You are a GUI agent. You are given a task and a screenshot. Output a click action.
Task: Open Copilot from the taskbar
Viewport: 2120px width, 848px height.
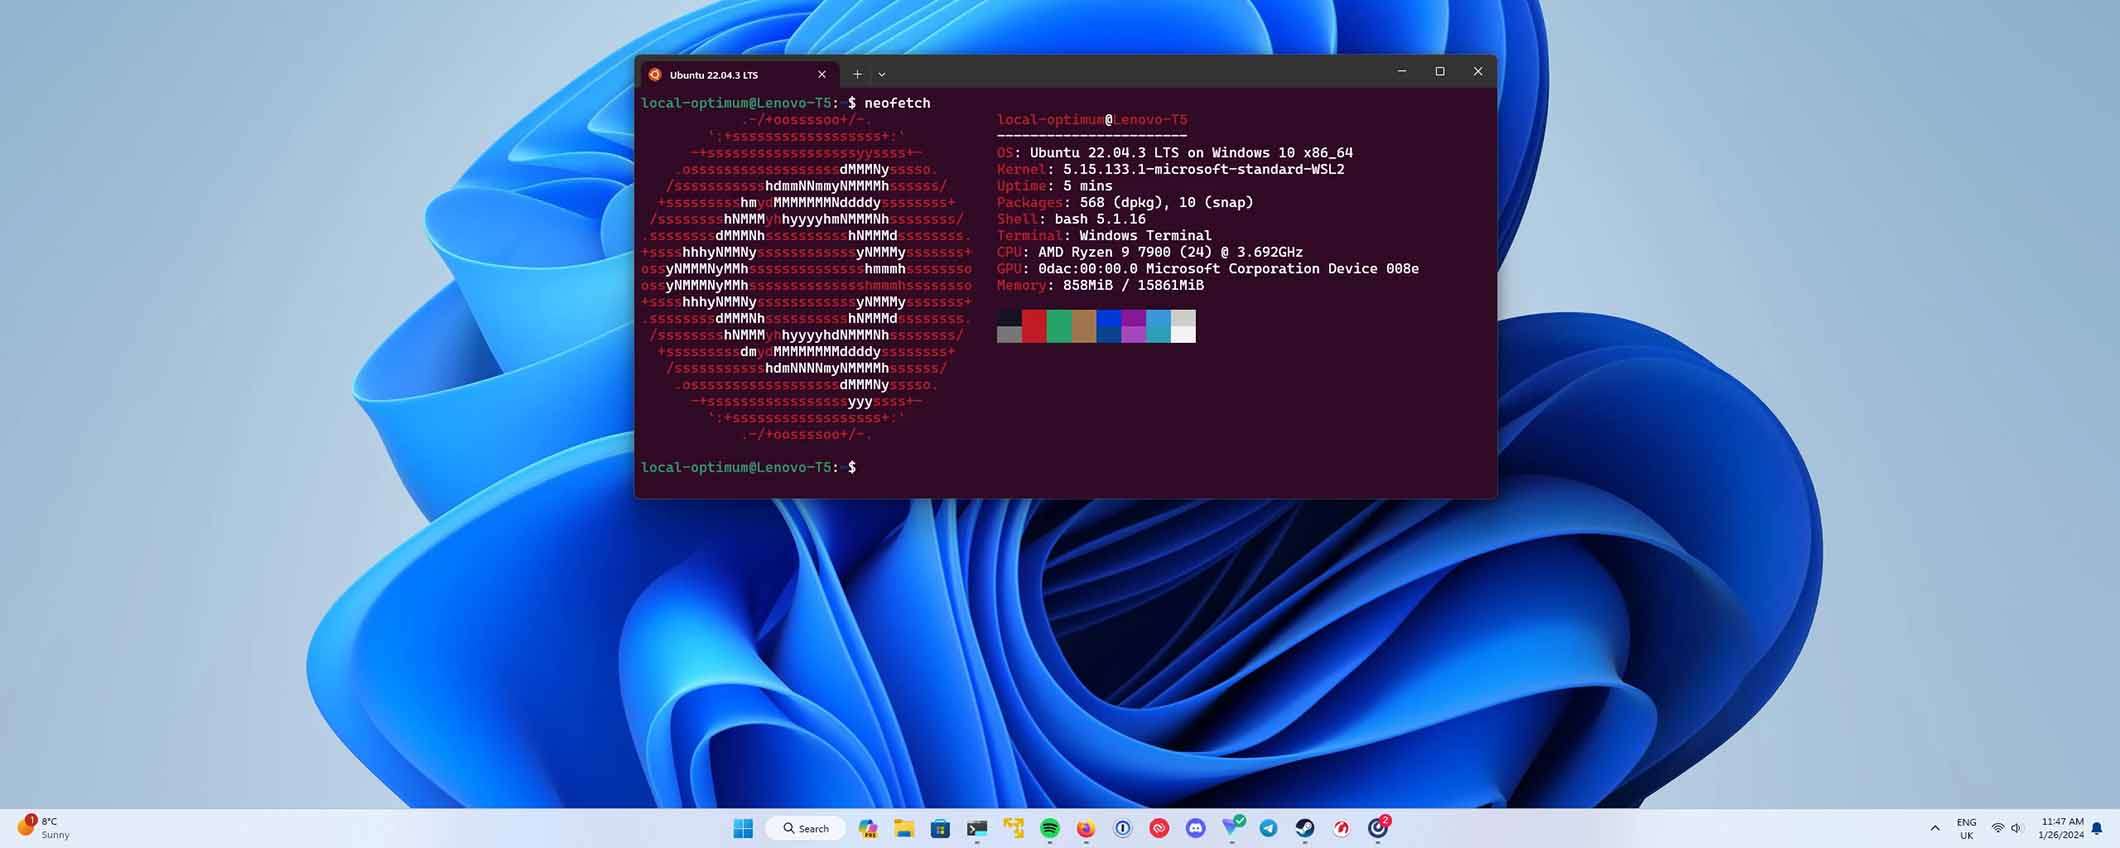point(868,828)
